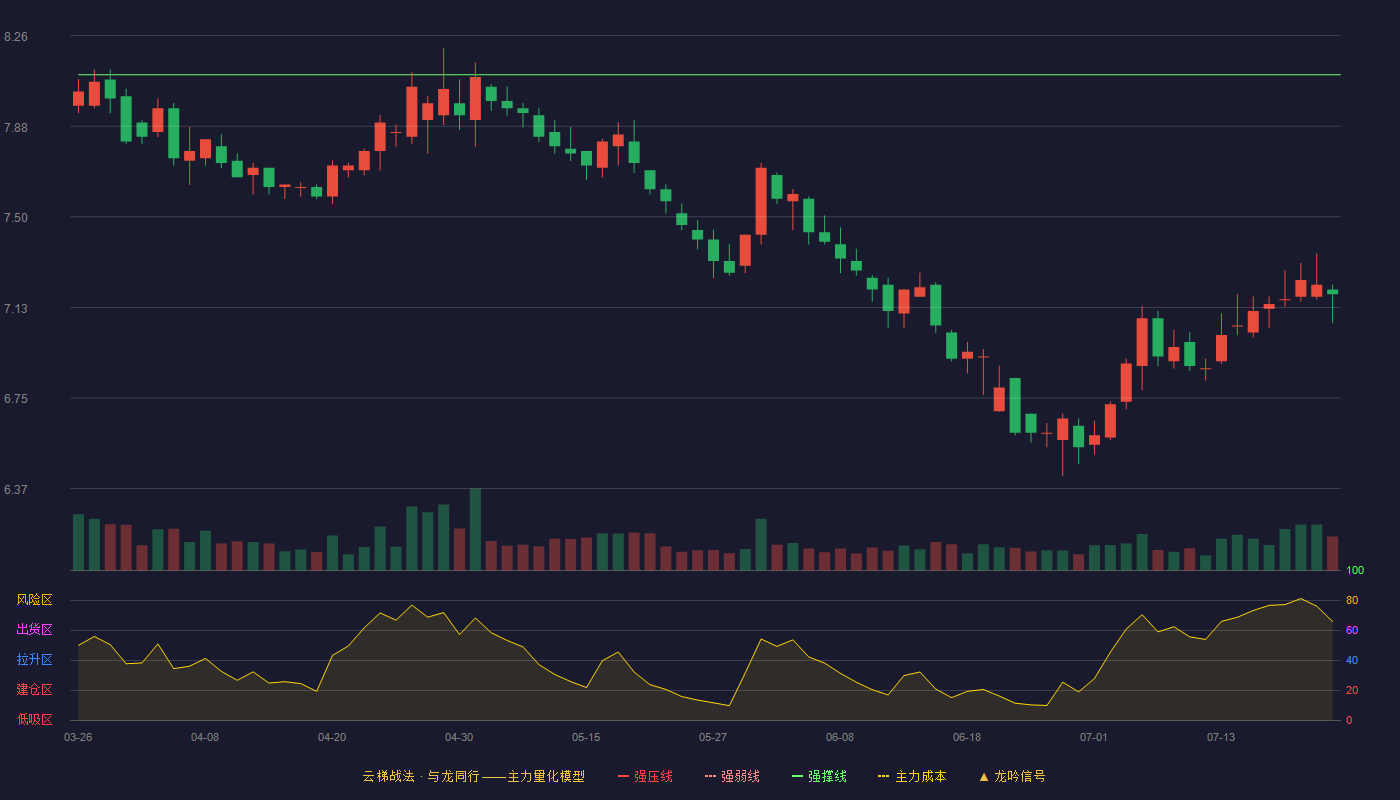Click the 05-15 date axis label
This screenshot has width=1400, height=800.
point(586,737)
